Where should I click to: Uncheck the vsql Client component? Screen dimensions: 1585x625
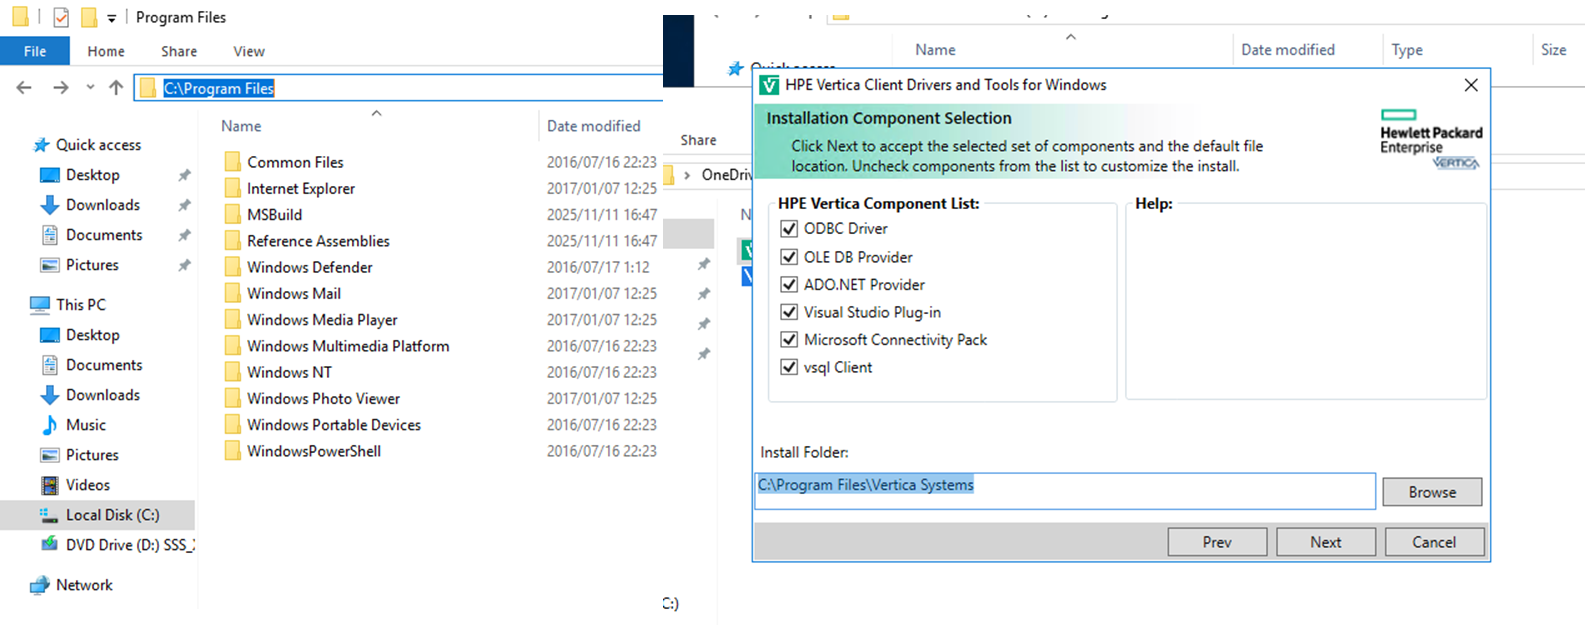click(x=789, y=367)
